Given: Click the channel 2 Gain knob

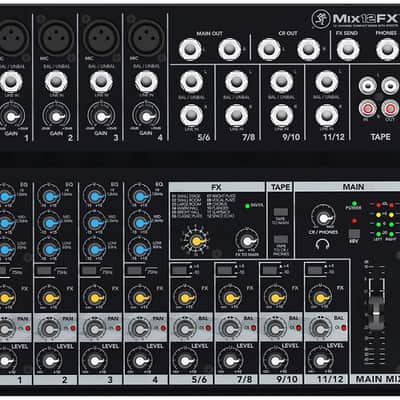Looking at the screenshot, I should [56, 117].
